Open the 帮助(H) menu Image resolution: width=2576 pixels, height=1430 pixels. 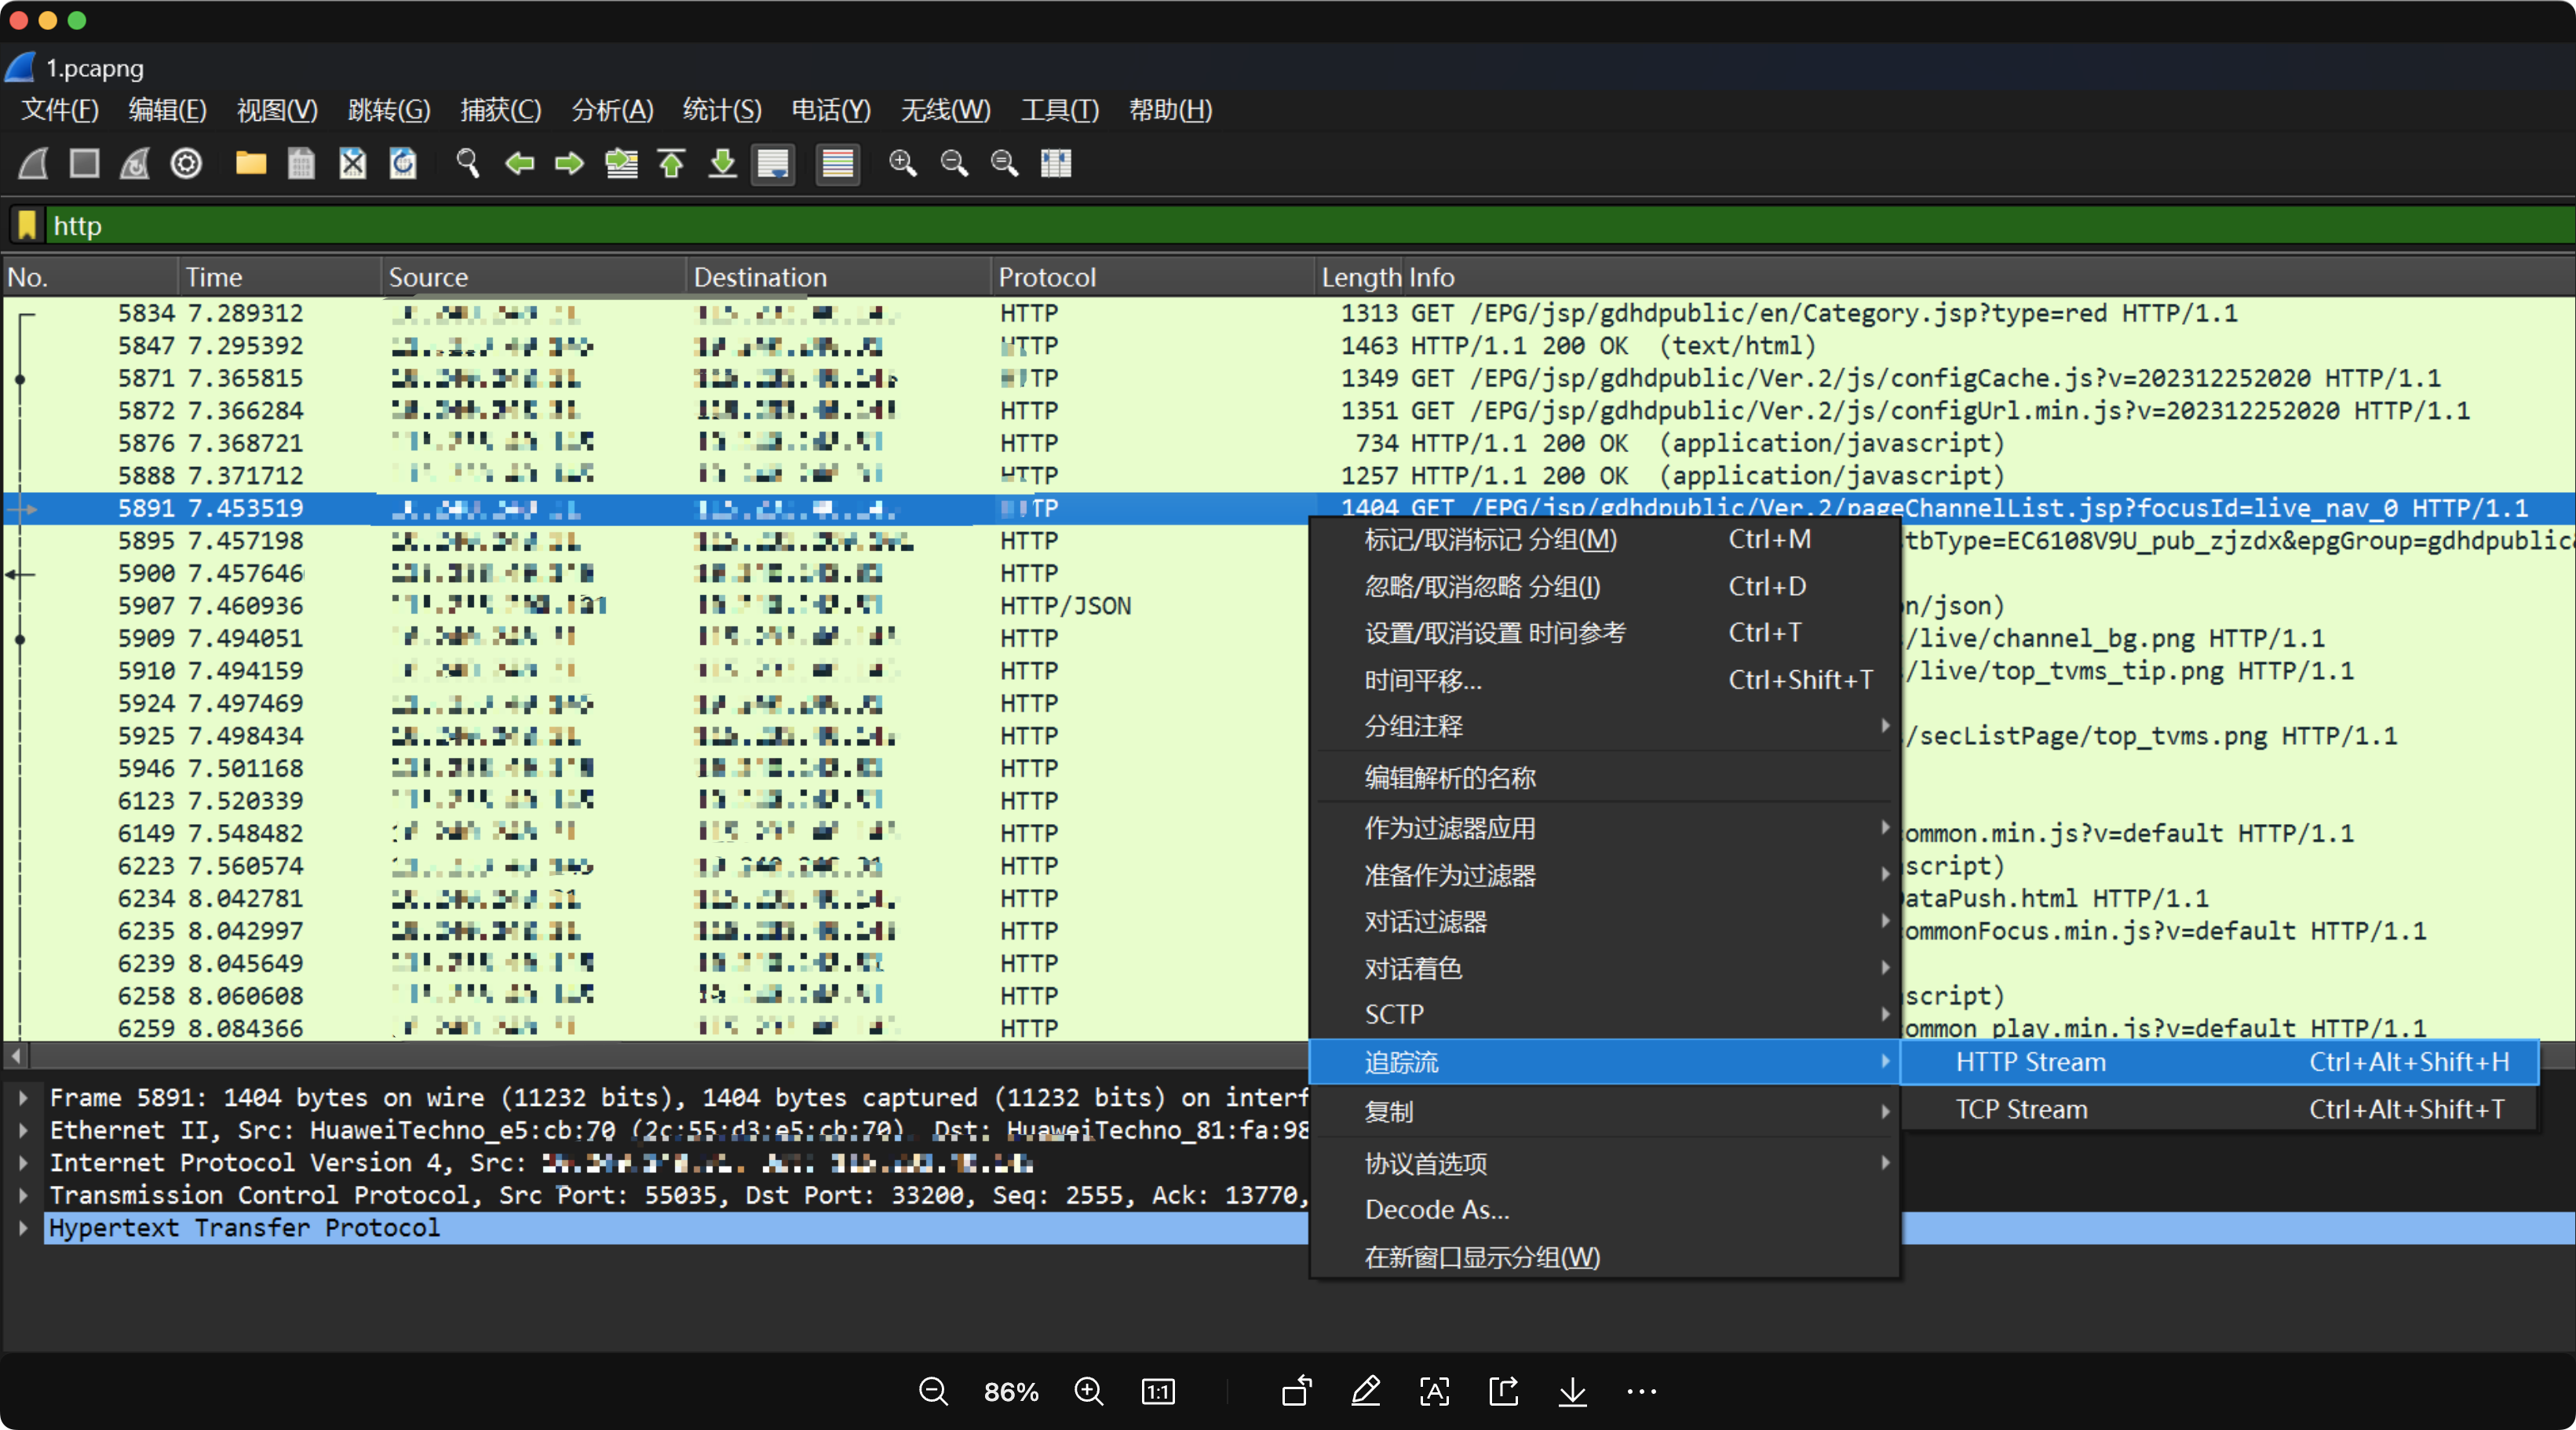click(x=1171, y=110)
